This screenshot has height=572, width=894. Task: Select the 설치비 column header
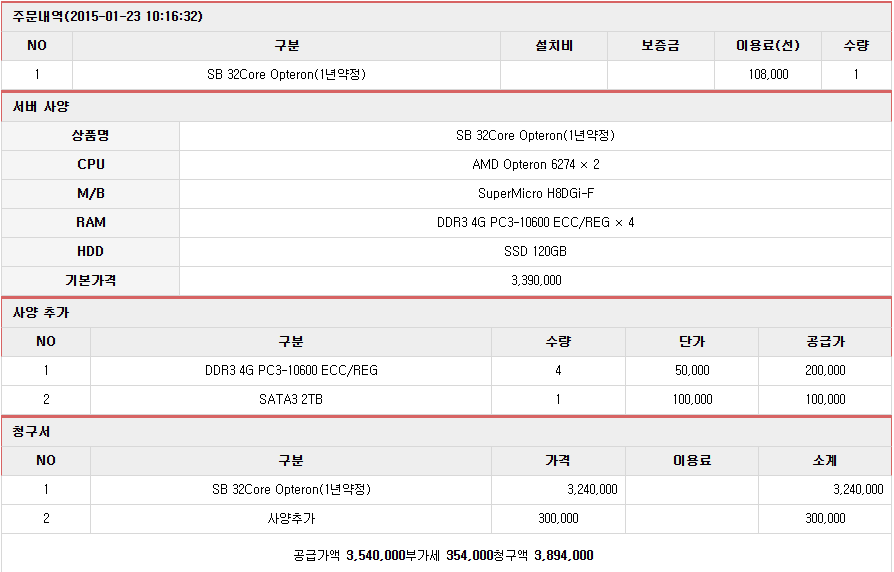(x=554, y=46)
